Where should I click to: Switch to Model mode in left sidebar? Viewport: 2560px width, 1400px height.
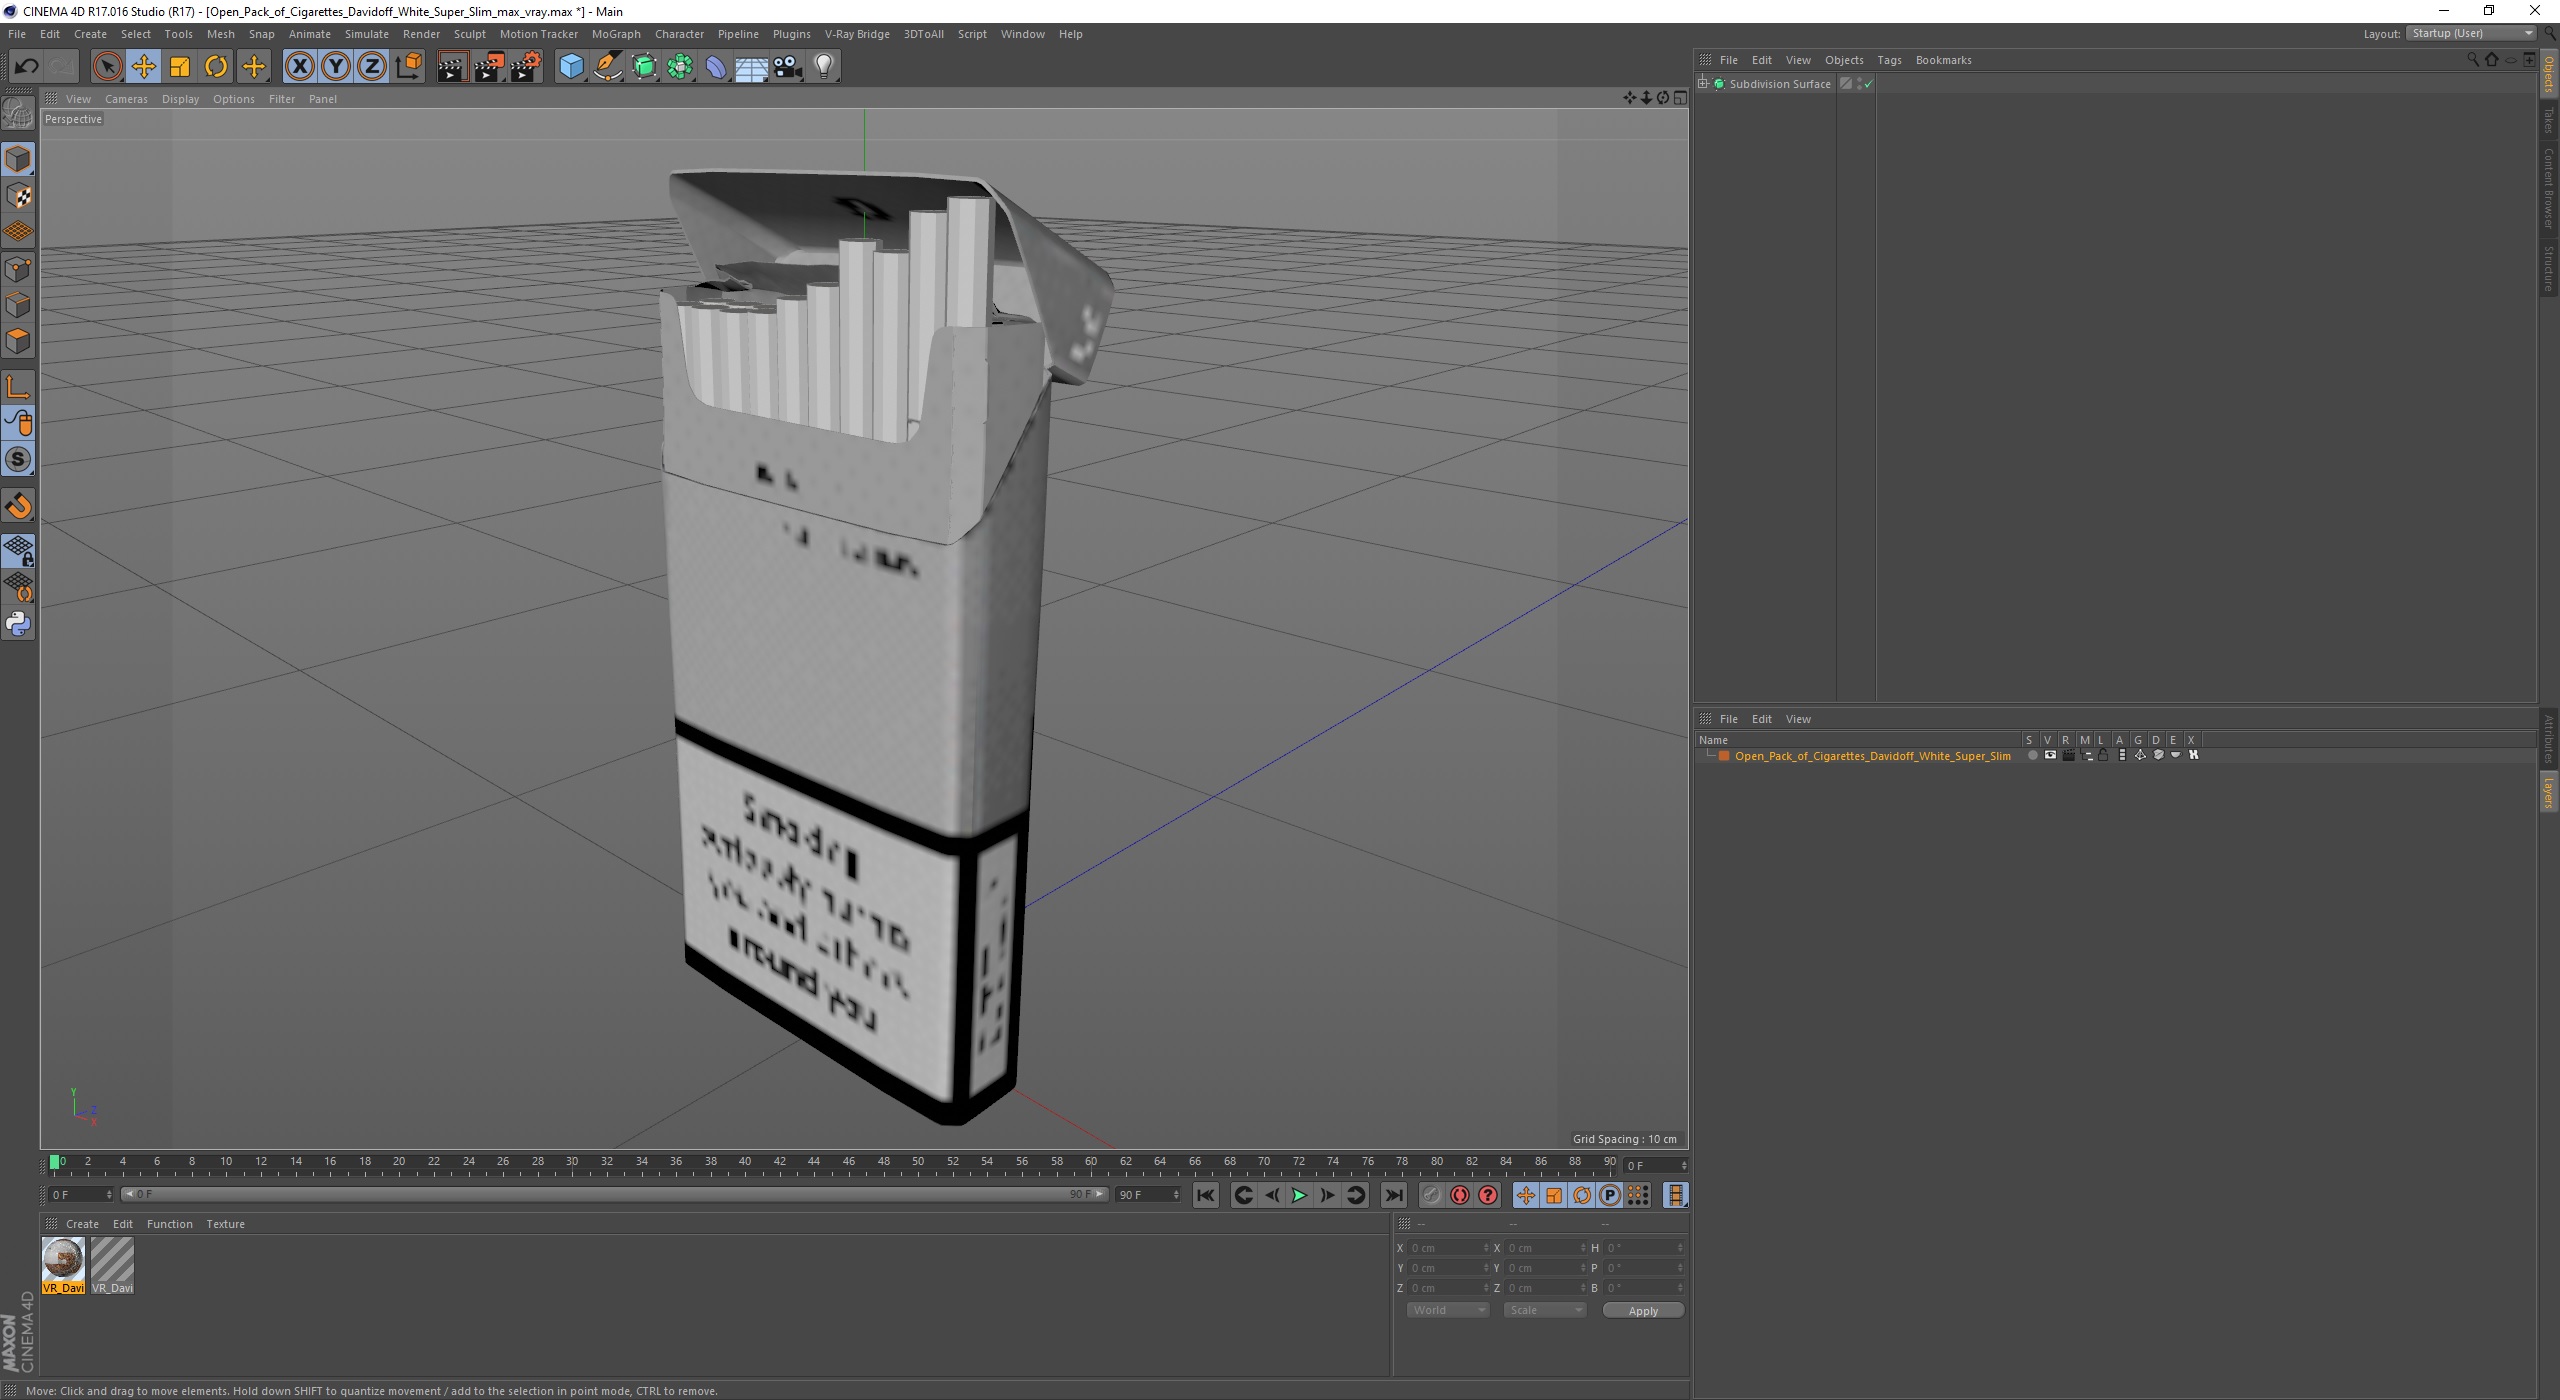(x=18, y=159)
